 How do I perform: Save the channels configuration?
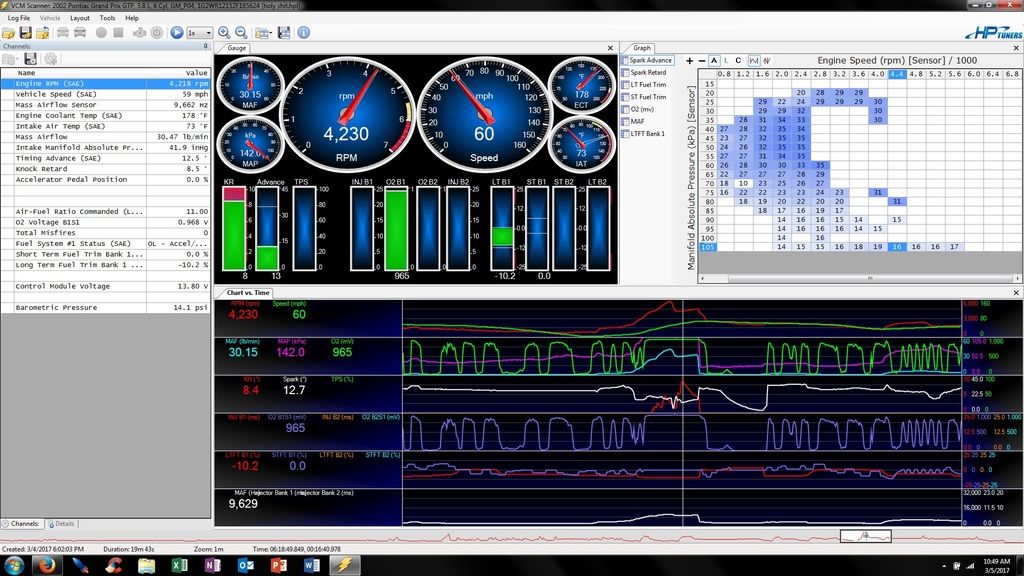(30, 59)
